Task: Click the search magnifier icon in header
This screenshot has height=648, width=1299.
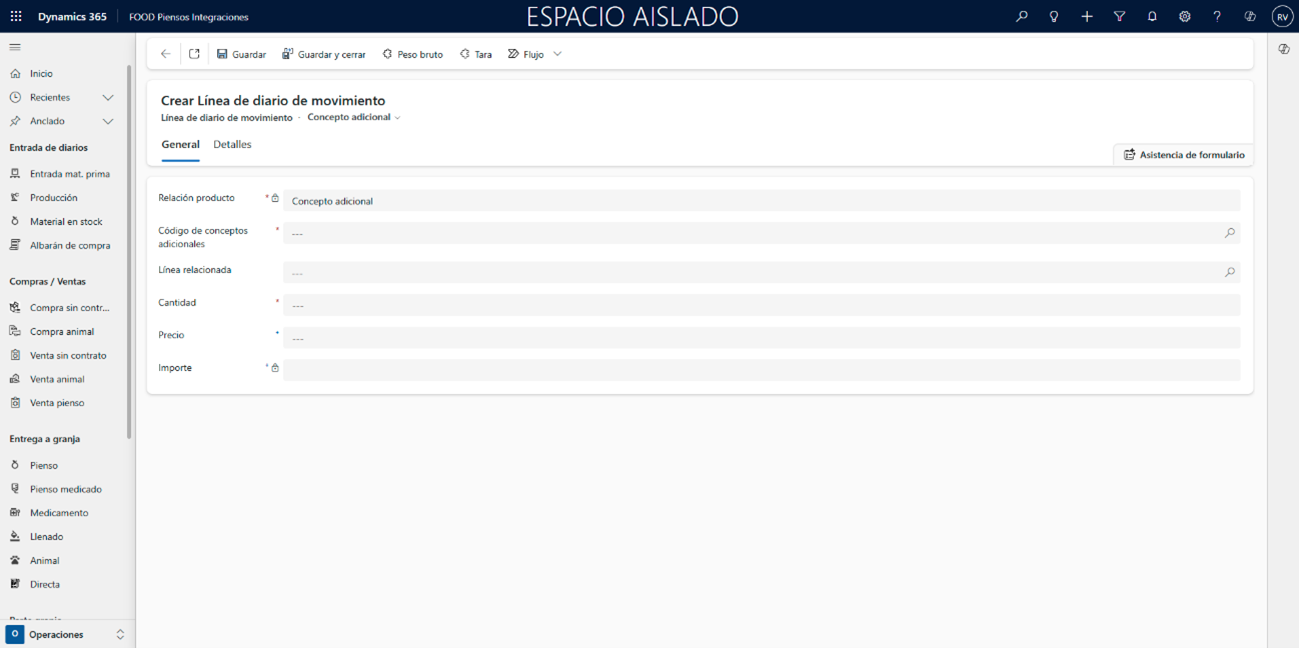Action: 1021,17
